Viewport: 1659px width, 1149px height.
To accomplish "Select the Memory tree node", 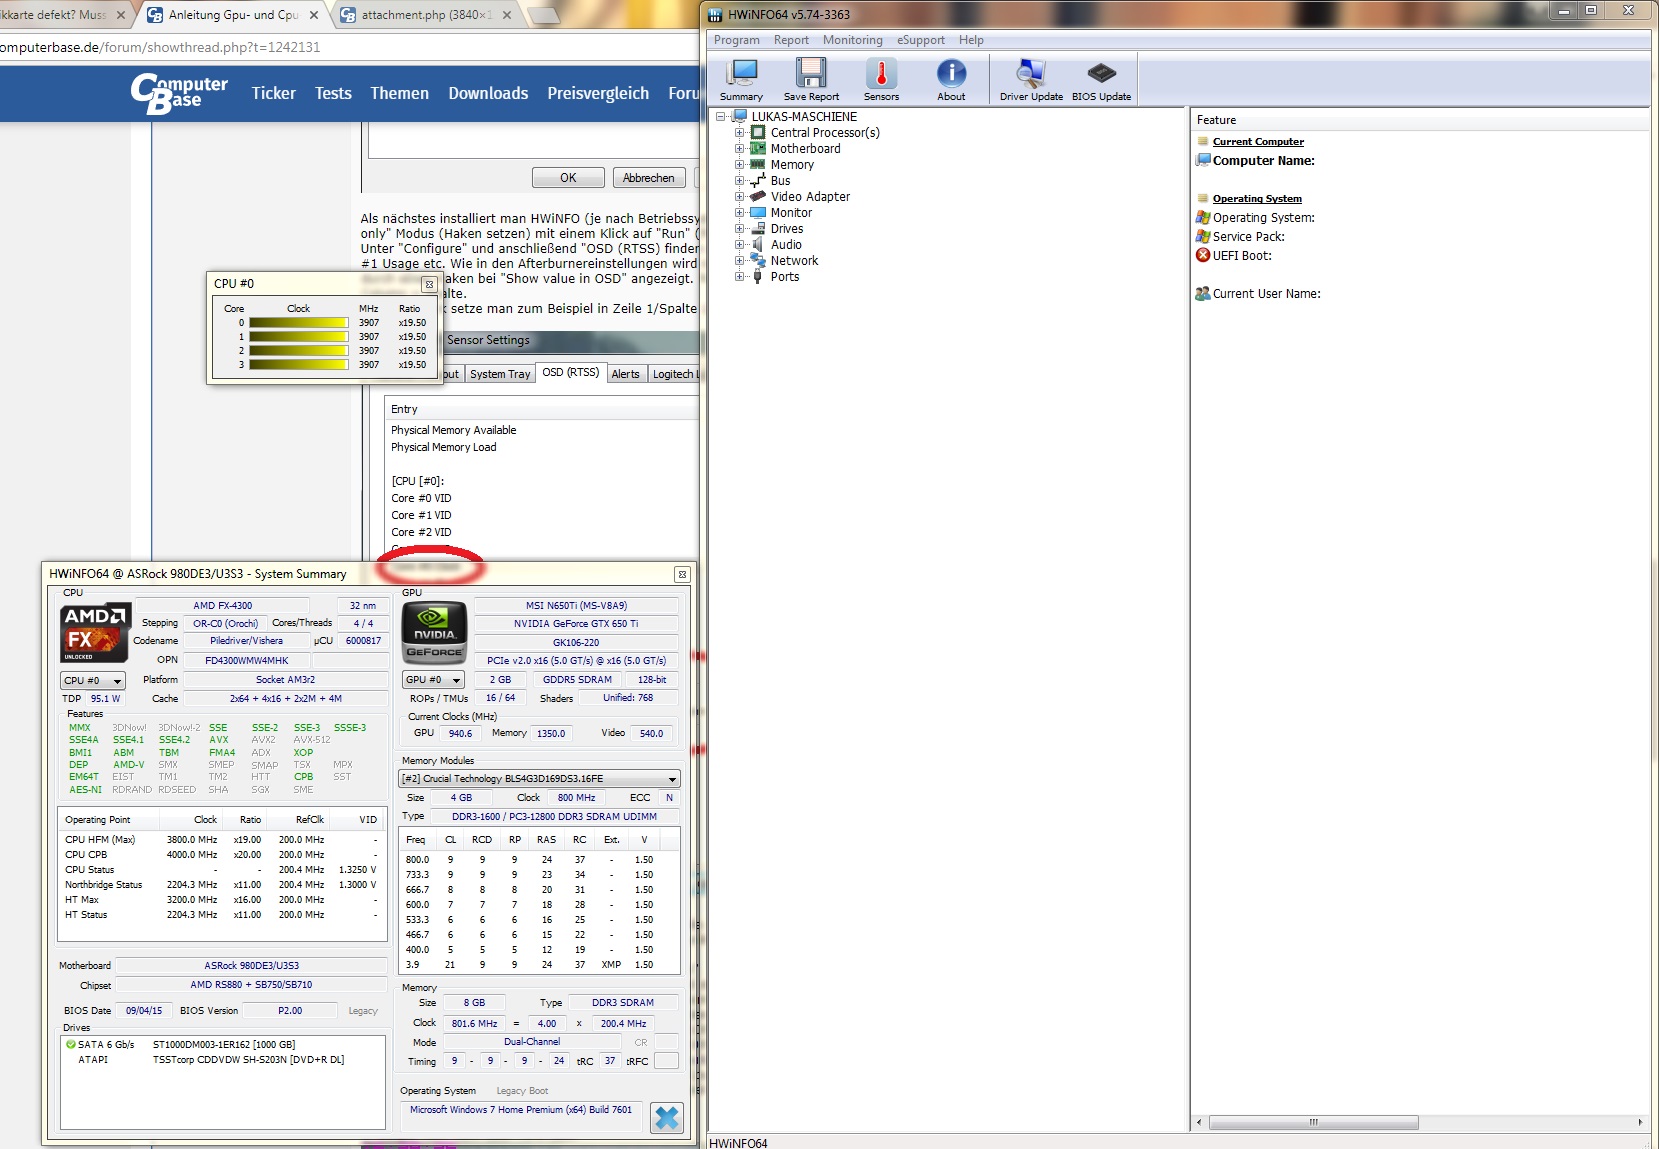I will [792, 164].
